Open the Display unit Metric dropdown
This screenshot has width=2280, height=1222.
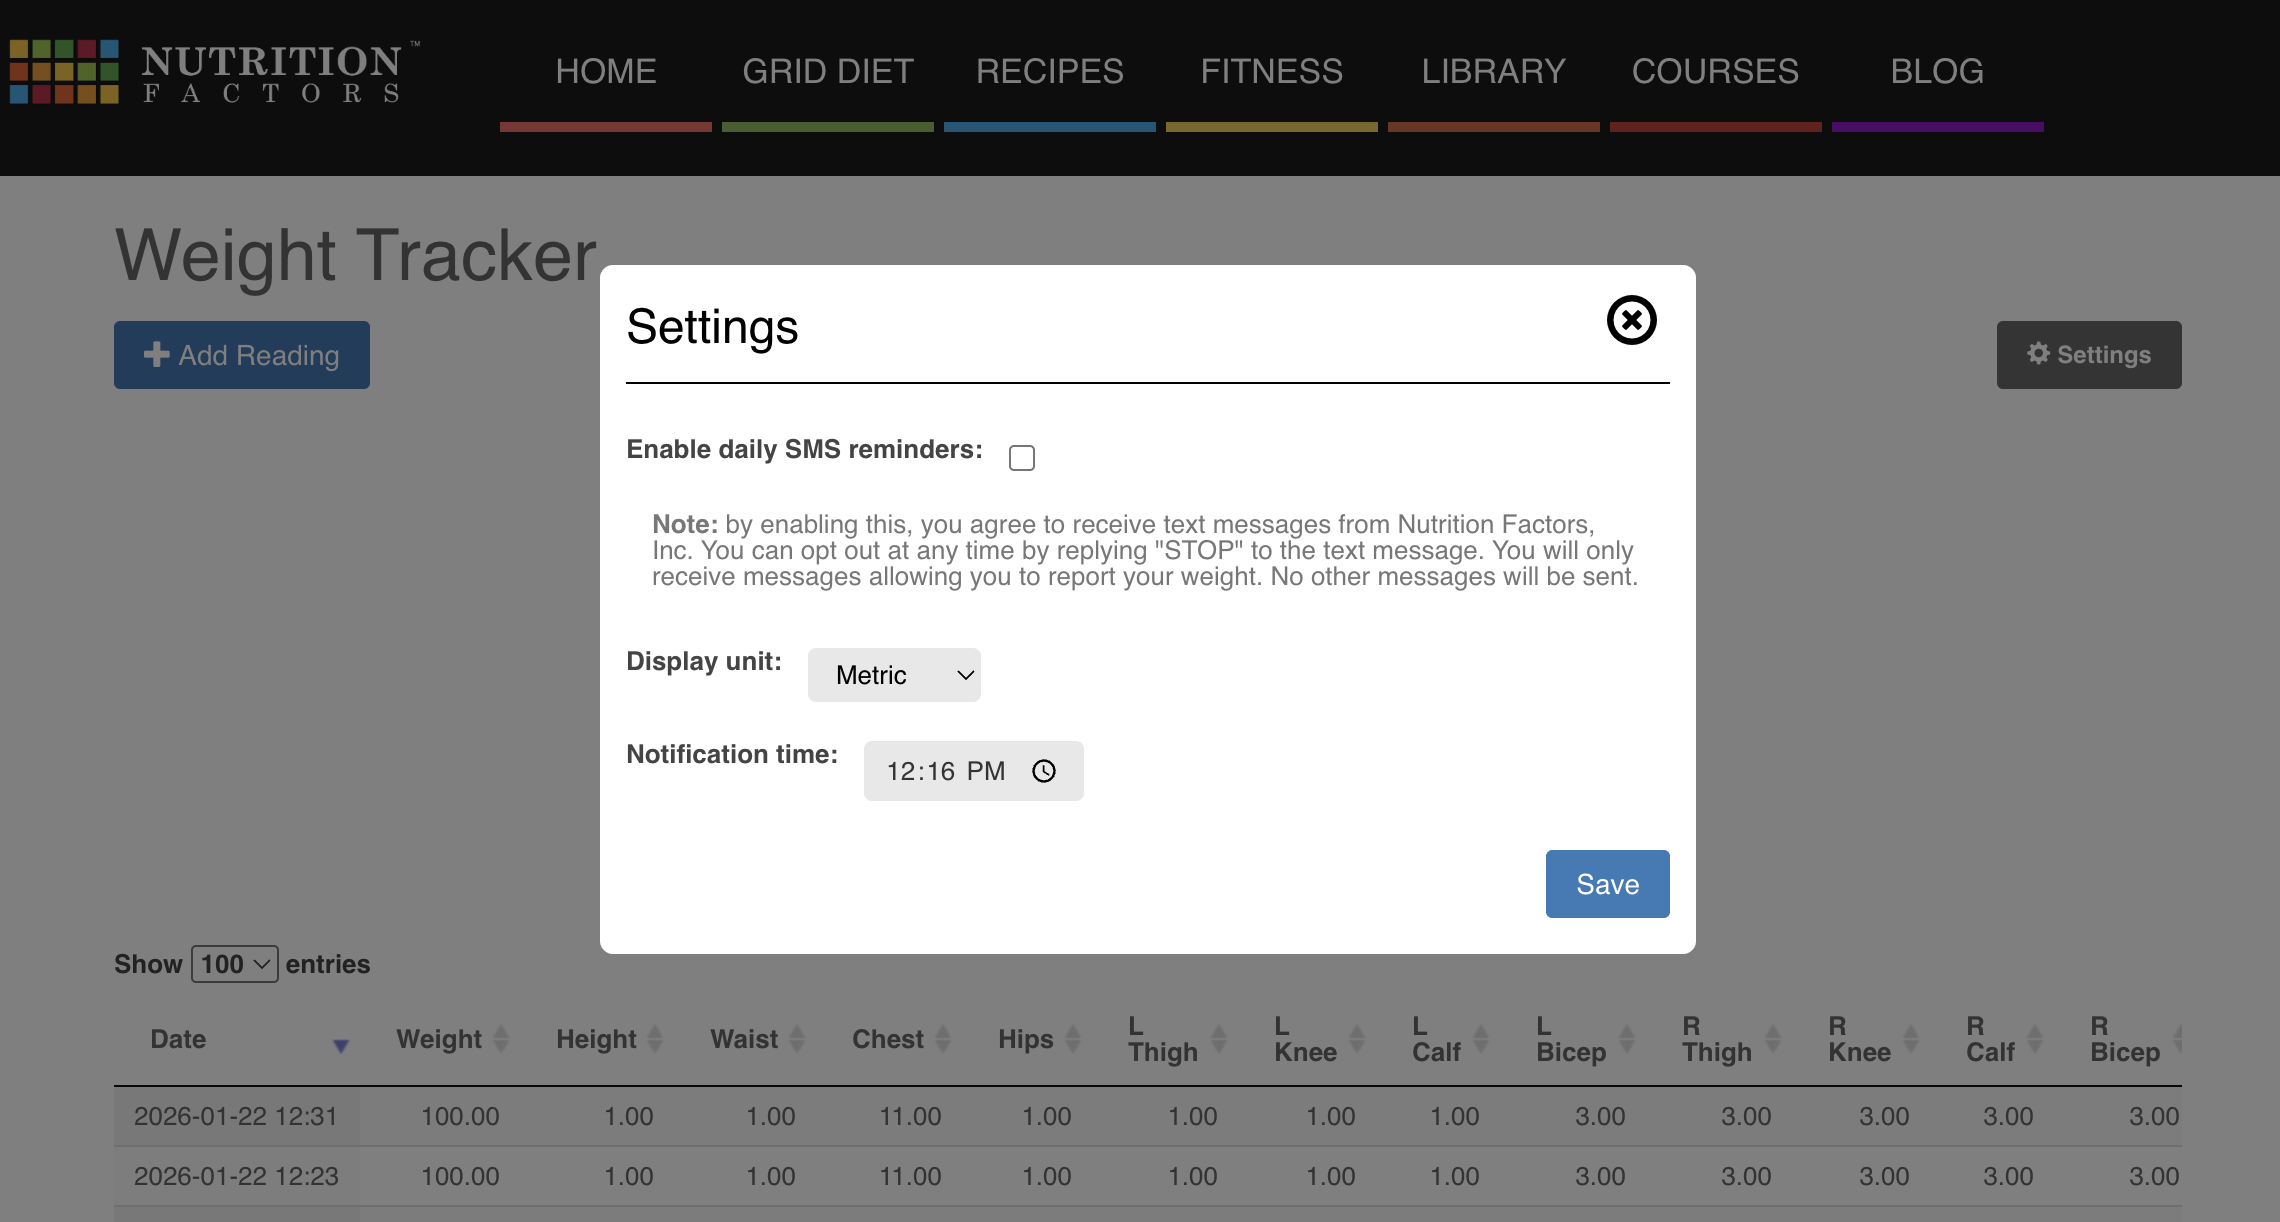[893, 675]
